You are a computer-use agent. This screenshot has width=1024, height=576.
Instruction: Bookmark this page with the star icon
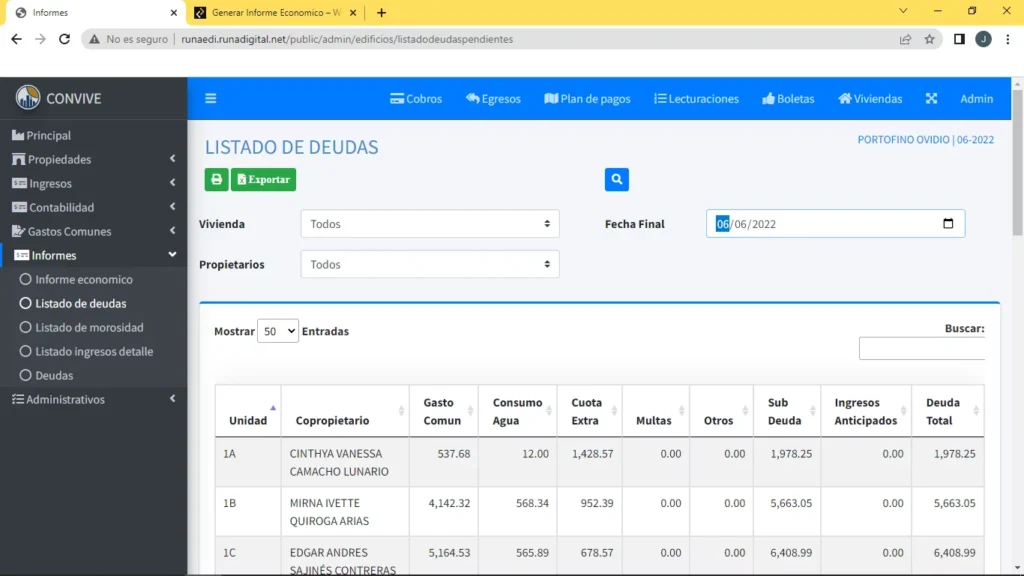(930, 39)
